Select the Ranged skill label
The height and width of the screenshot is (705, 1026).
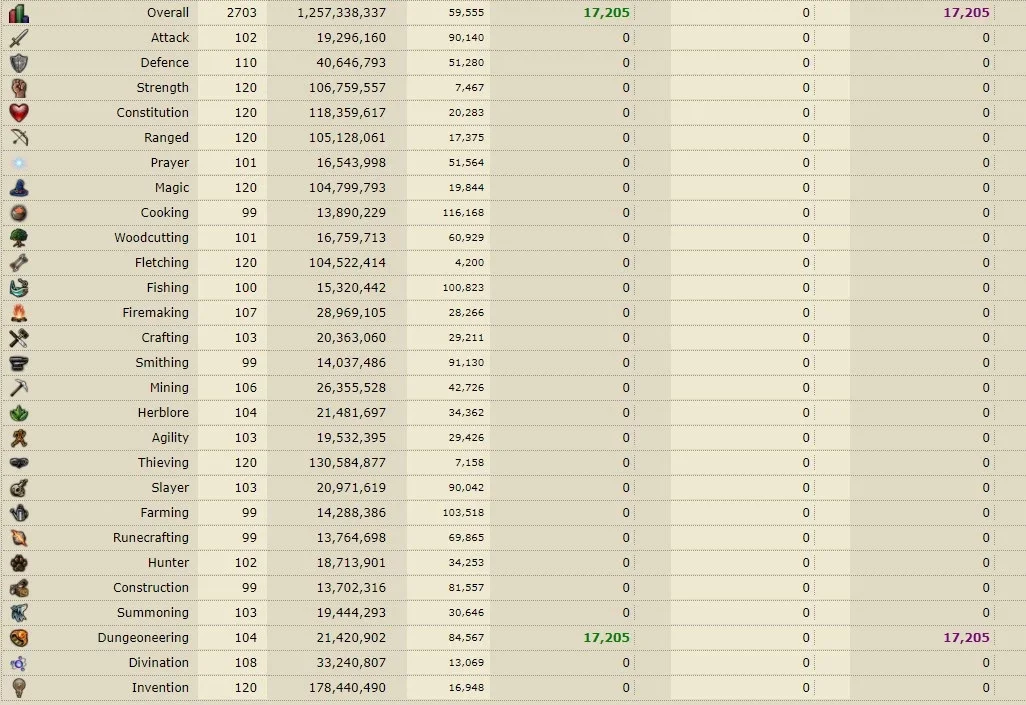click(166, 138)
